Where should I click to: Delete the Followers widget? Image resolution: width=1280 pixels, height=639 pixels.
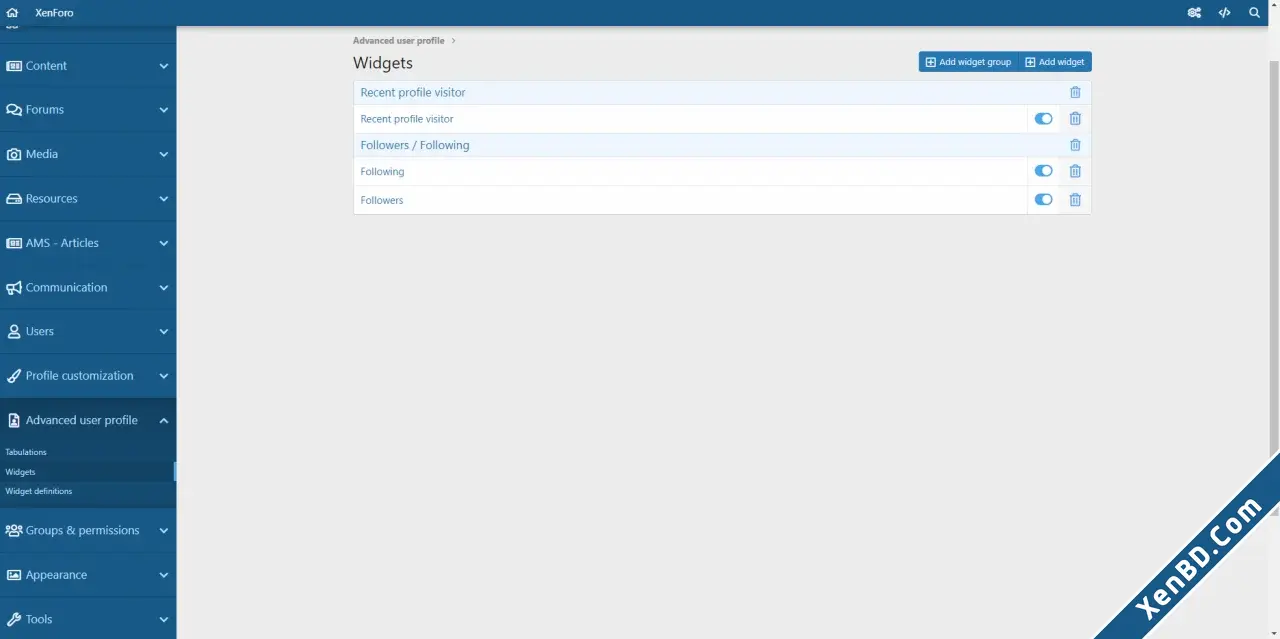pyautogui.click(x=1075, y=199)
